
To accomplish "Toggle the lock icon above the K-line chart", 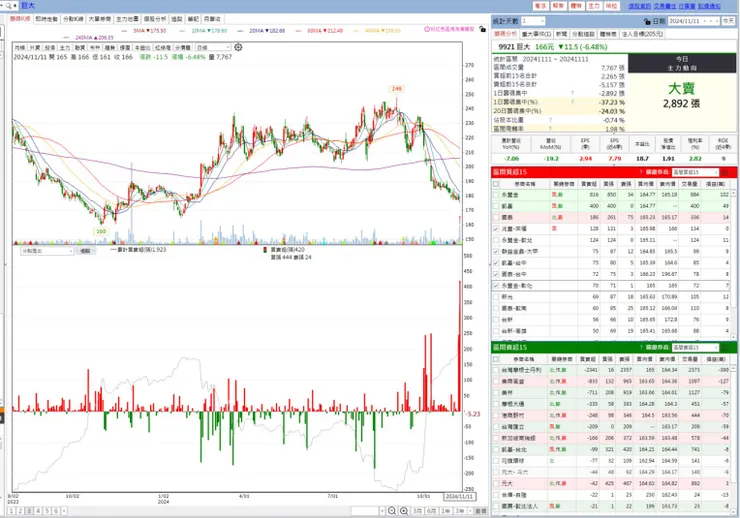I will (x=482, y=29).
